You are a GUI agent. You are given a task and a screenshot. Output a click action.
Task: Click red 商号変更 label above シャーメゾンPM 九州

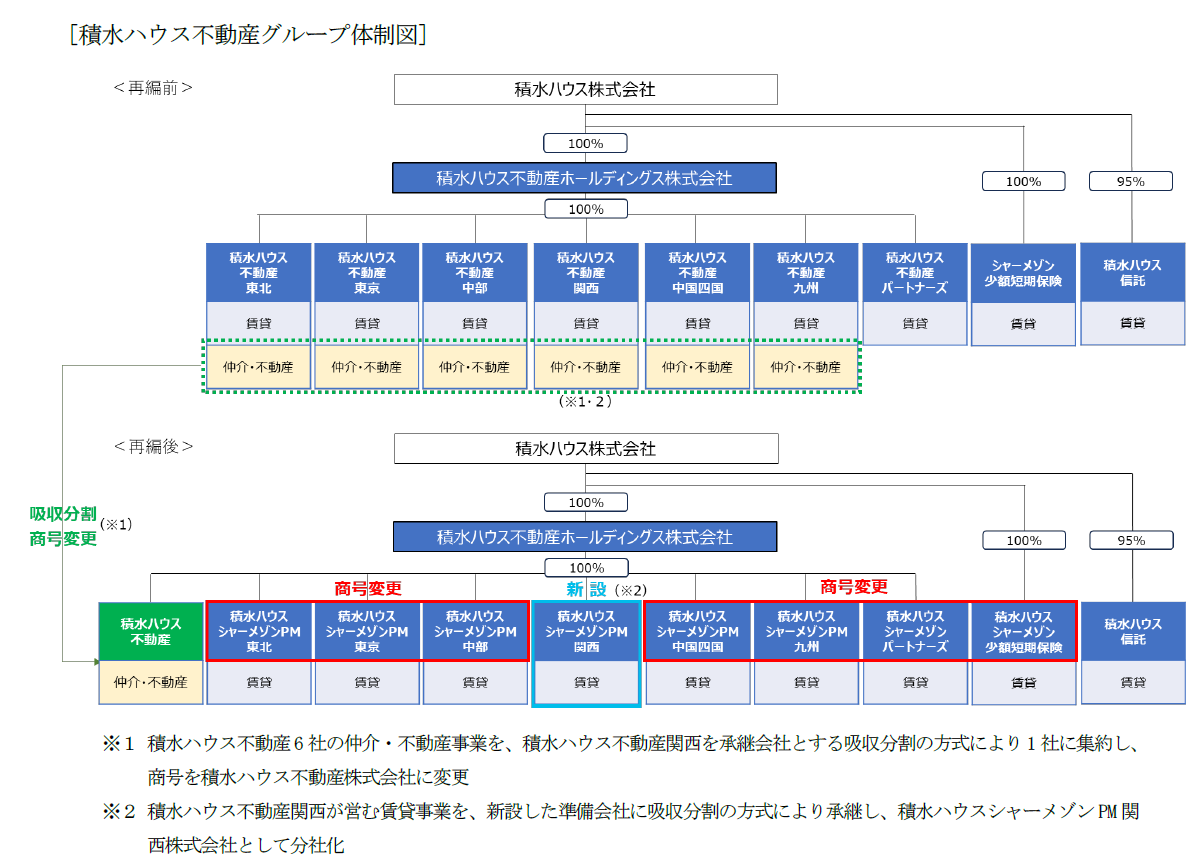853,586
